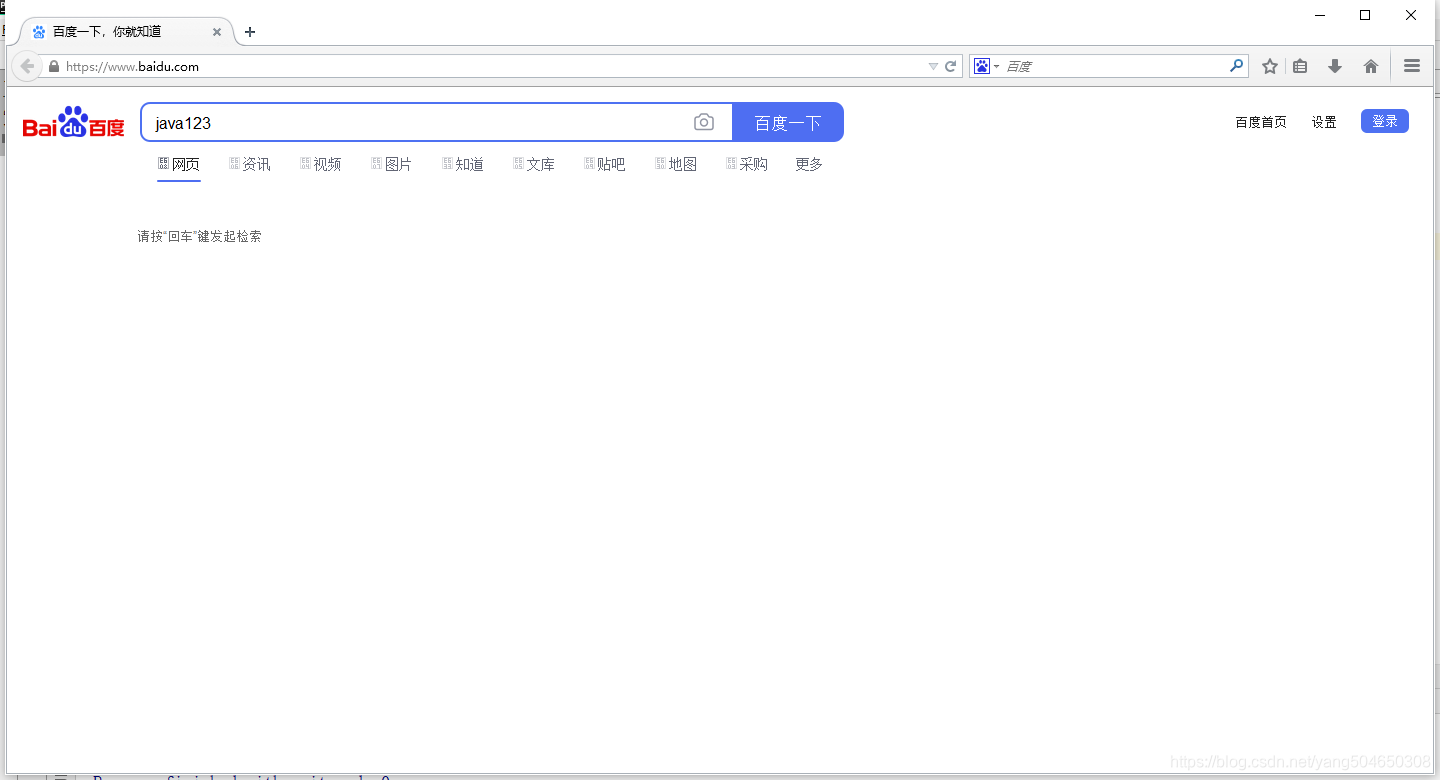
Task: Click the camera image-search icon
Action: coord(704,122)
